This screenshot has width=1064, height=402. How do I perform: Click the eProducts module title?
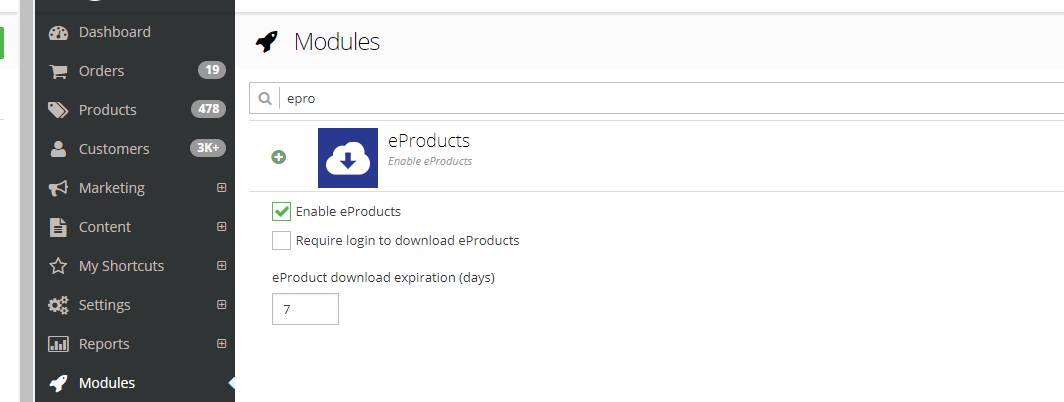coord(428,141)
